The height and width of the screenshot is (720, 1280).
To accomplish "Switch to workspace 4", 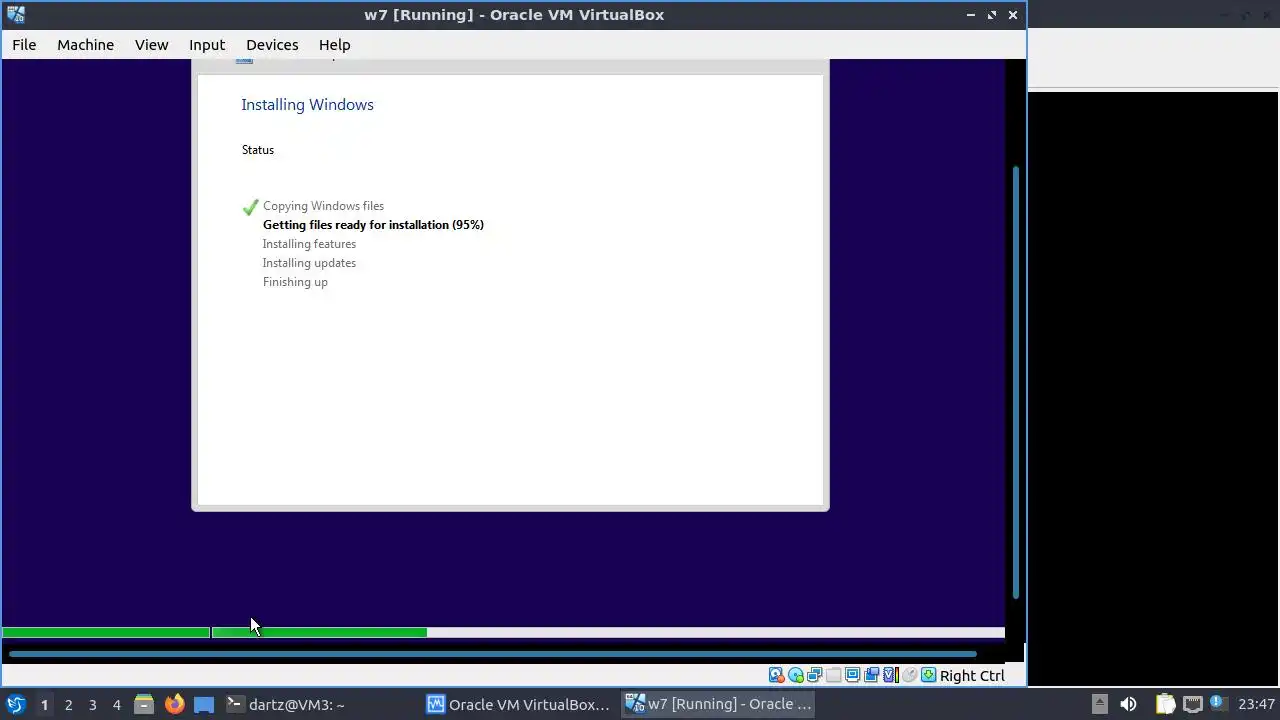I will pos(116,704).
